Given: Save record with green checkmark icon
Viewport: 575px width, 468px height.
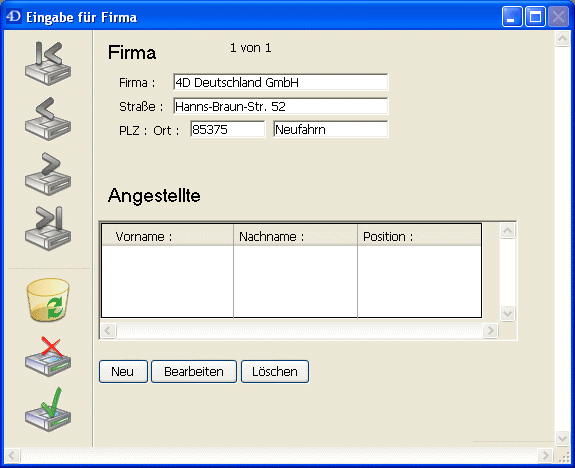Looking at the screenshot, I should (48, 409).
